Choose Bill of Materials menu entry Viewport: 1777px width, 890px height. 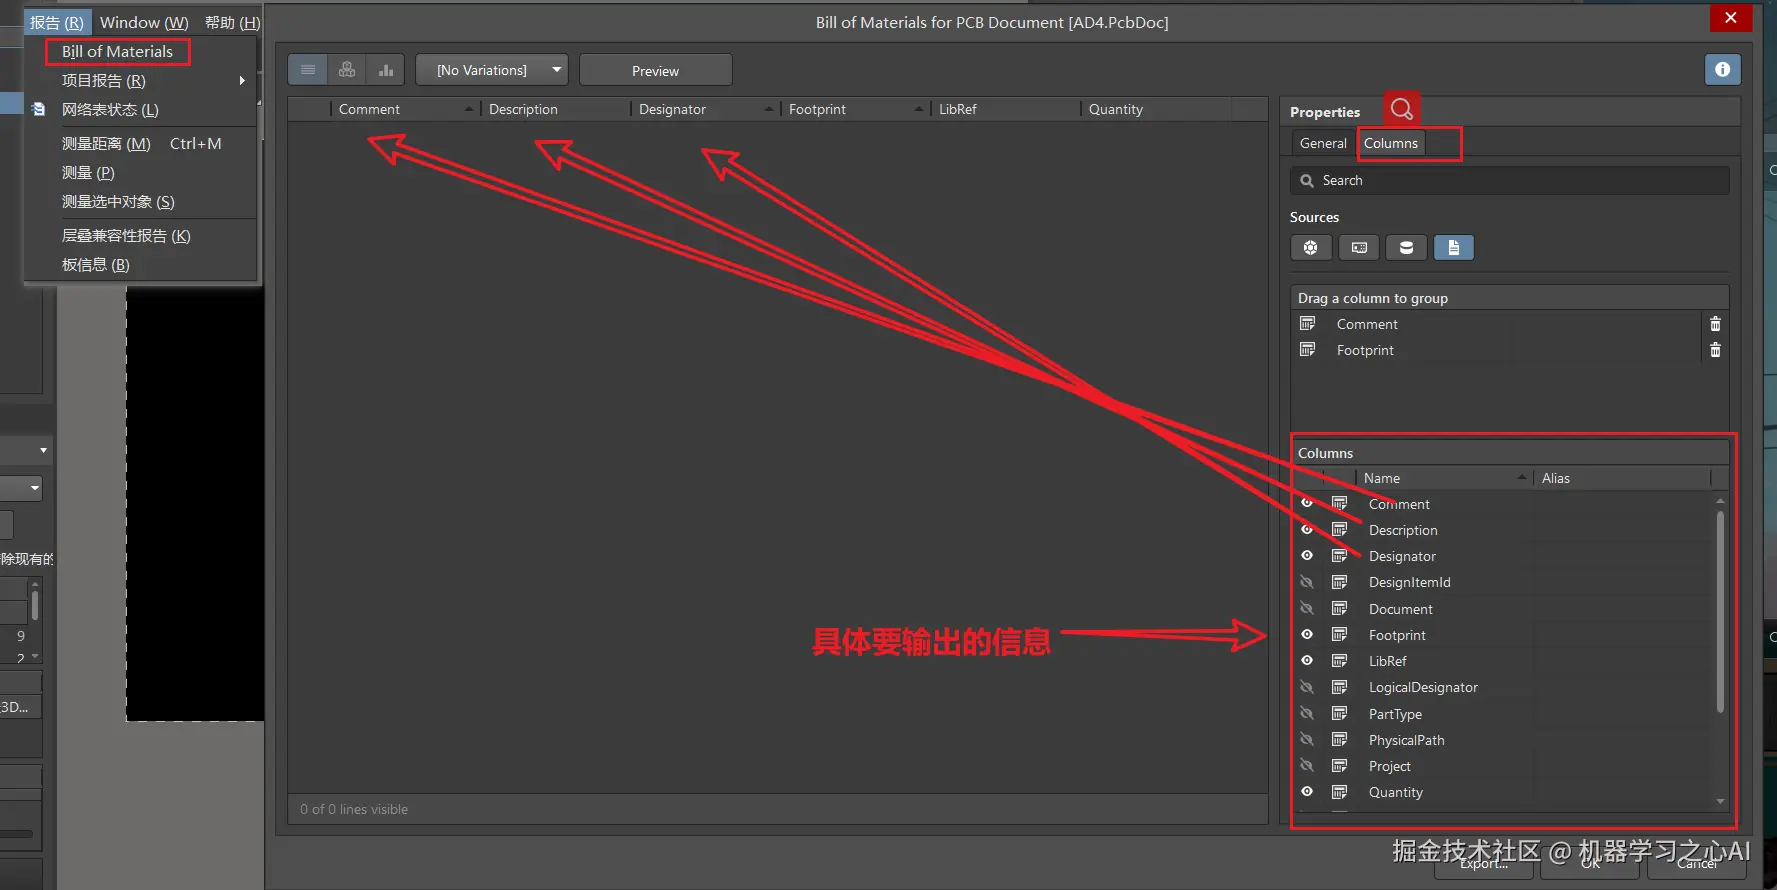(117, 51)
